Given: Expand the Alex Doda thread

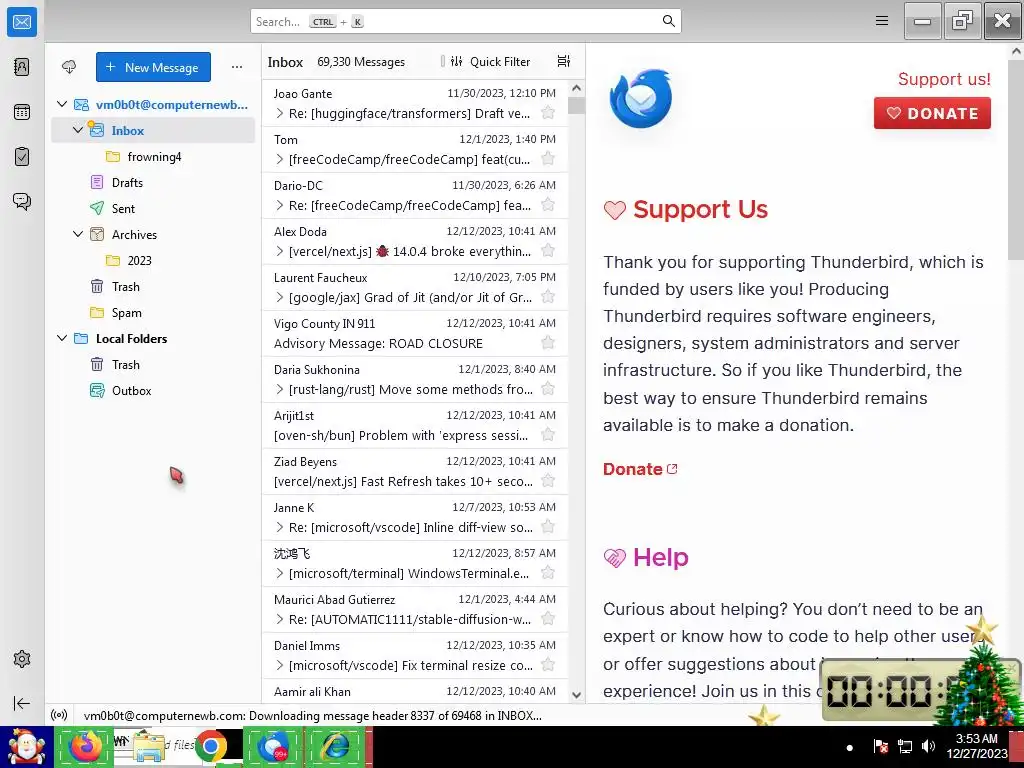Looking at the screenshot, I should coord(280,251).
